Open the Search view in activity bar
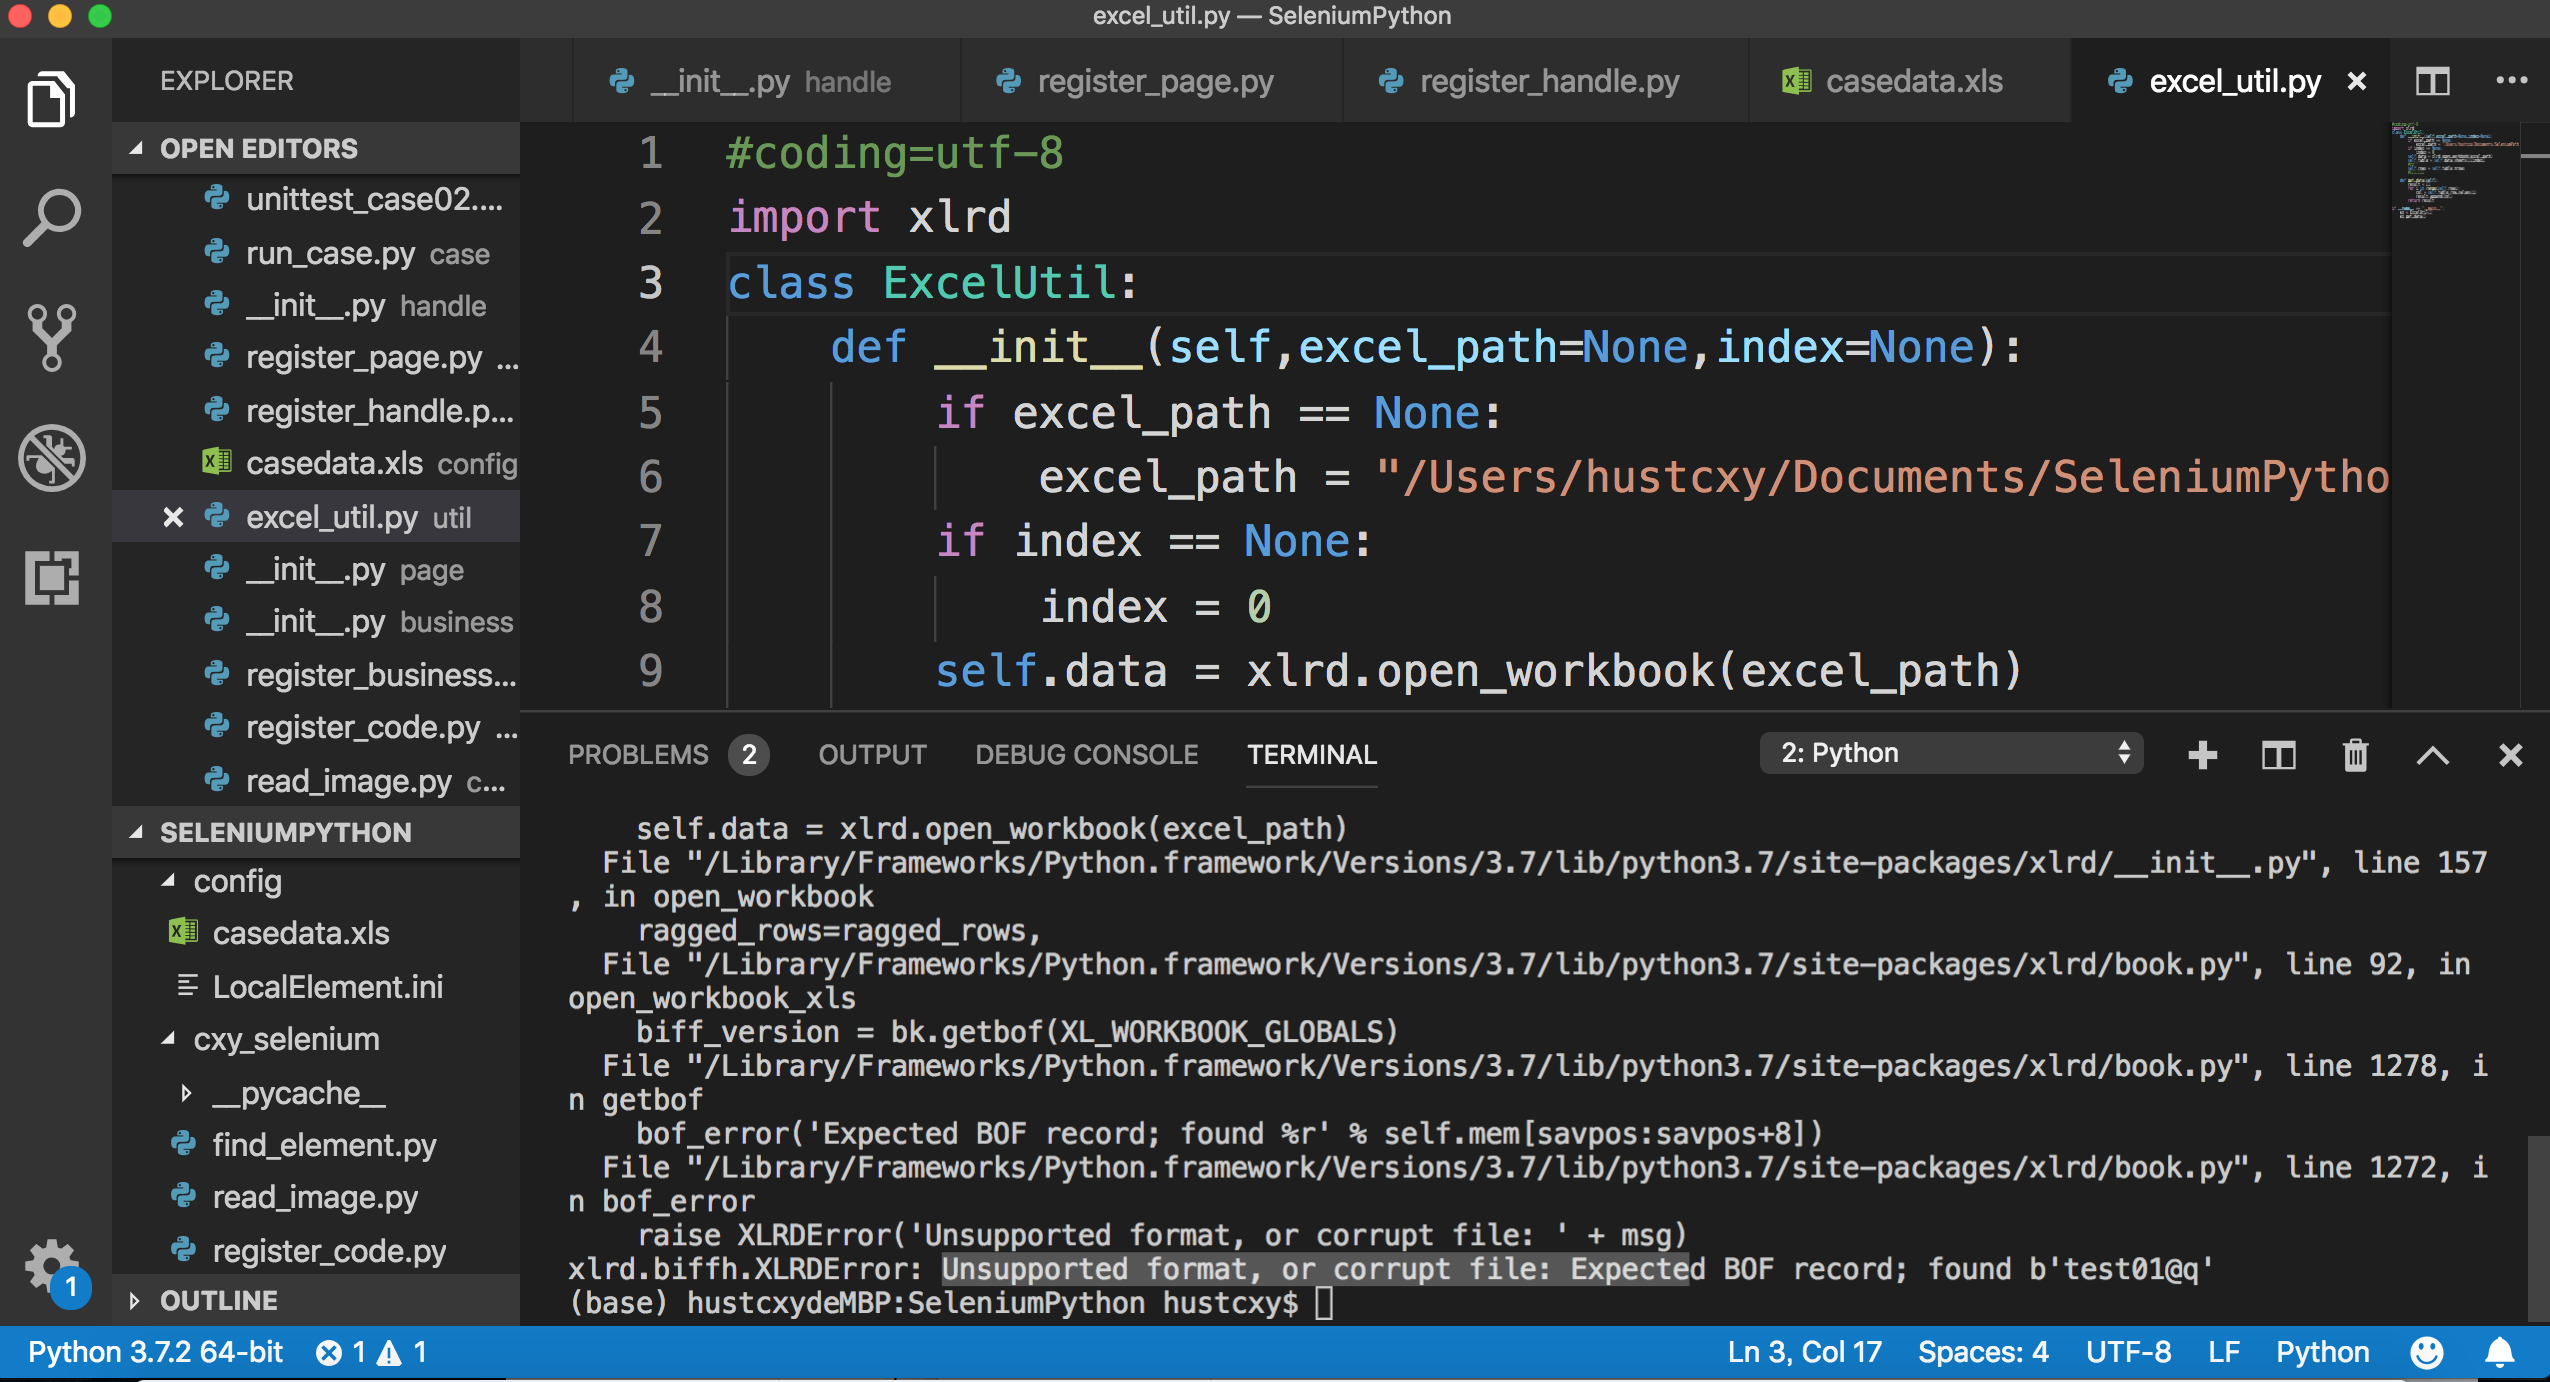The image size is (2550, 1382). (x=52, y=217)
